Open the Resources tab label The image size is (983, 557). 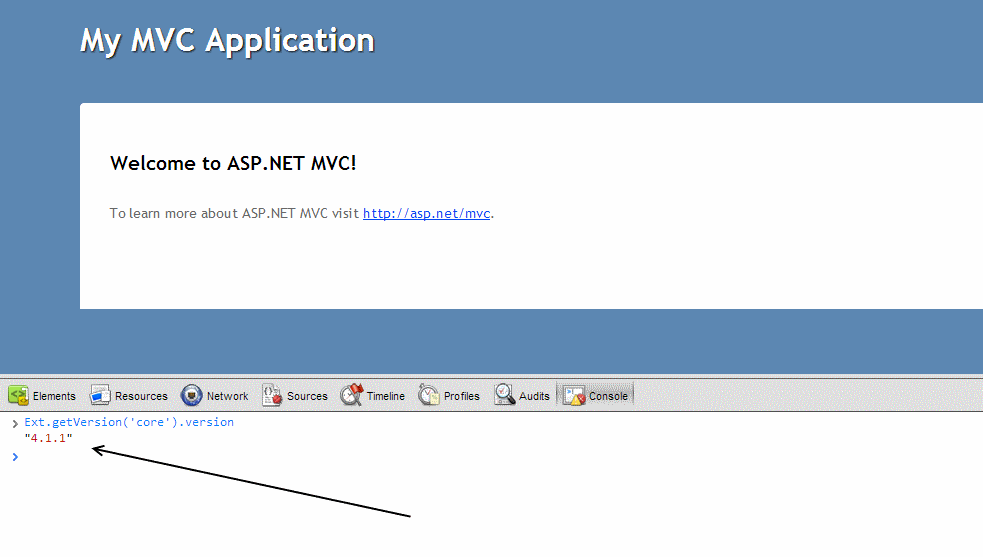[141, 396]
